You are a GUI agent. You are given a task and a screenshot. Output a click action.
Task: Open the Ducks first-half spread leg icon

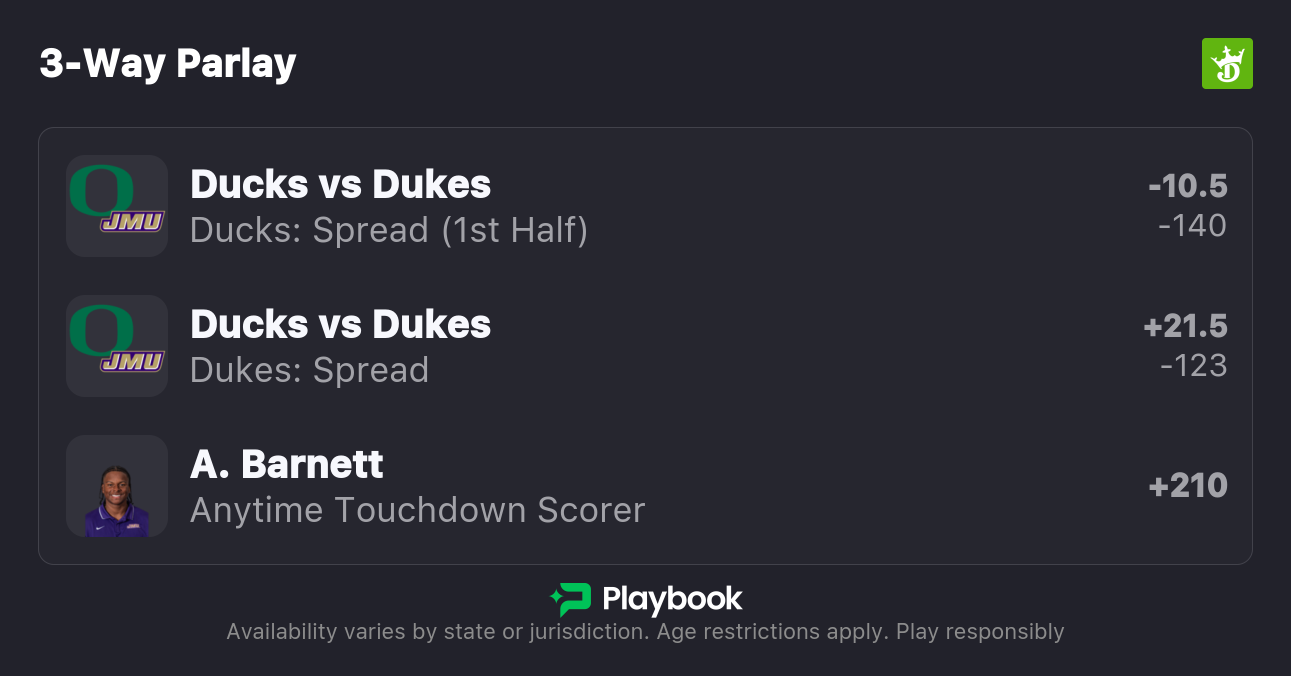[116, 206]
